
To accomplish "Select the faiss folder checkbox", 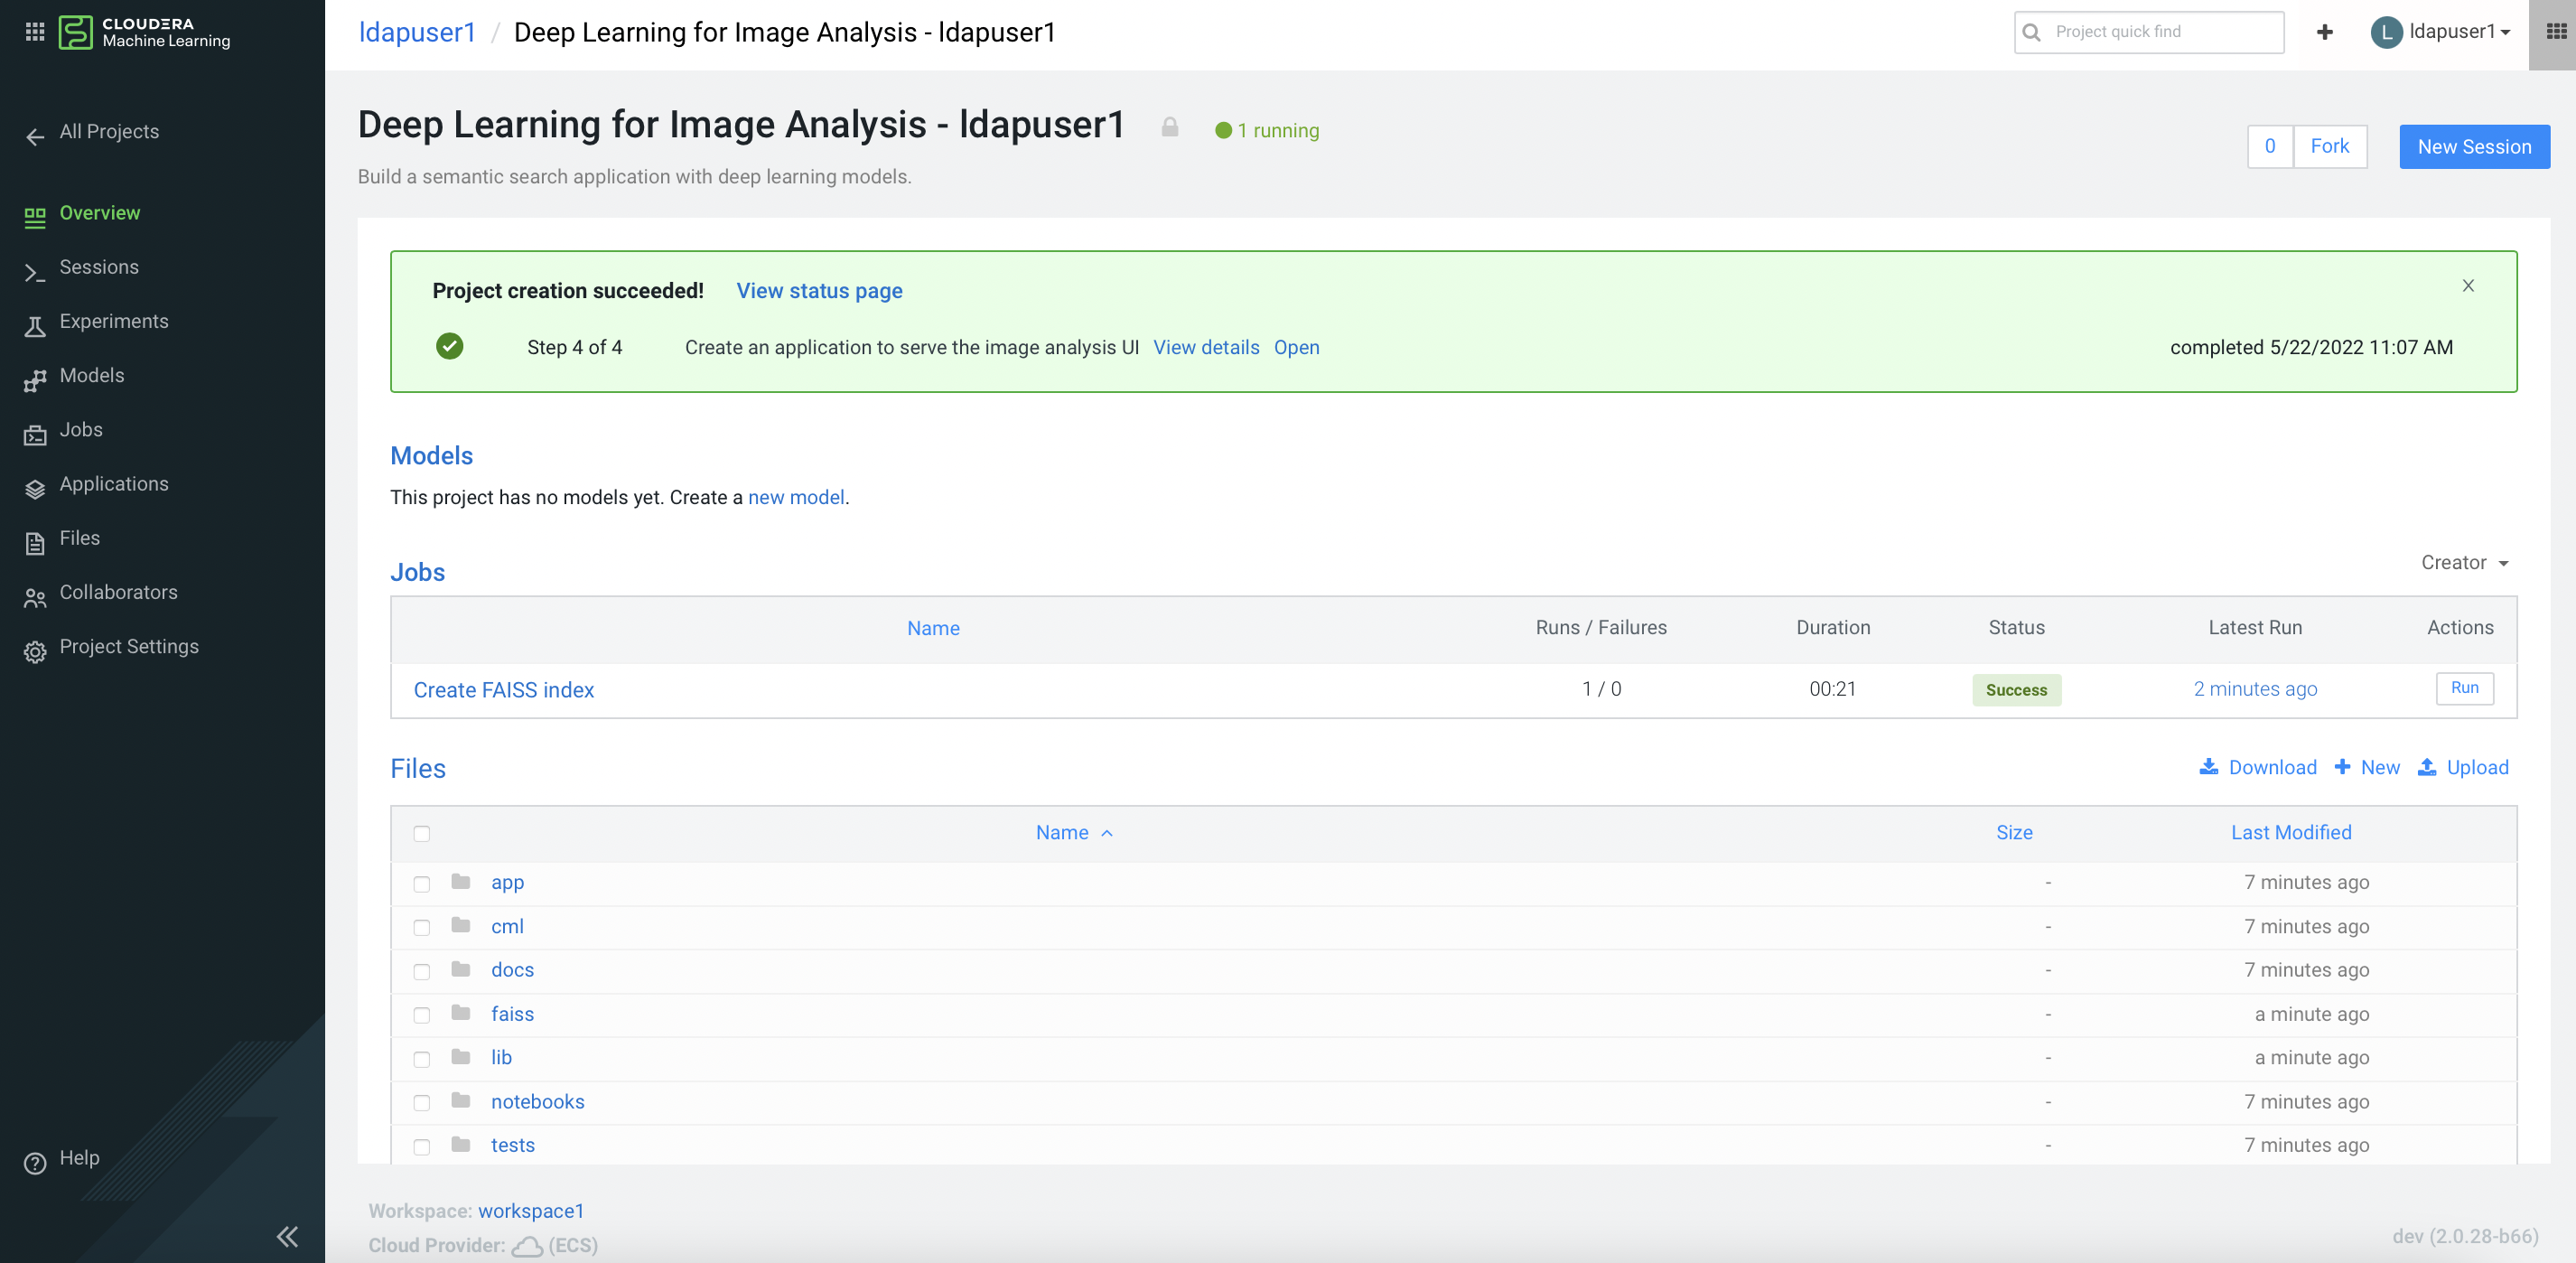I will 422,1015.
